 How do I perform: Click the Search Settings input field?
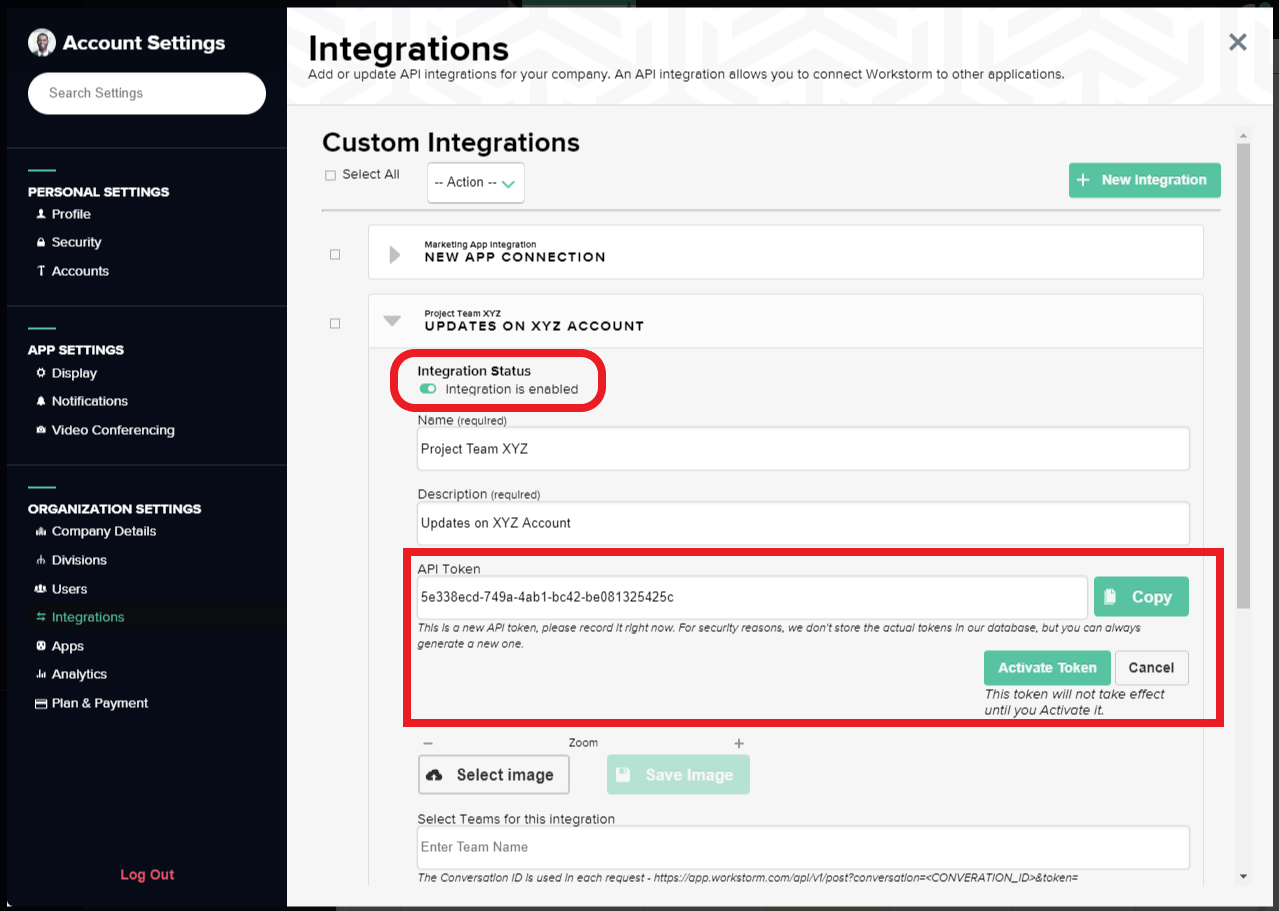[x=147, y=93]
